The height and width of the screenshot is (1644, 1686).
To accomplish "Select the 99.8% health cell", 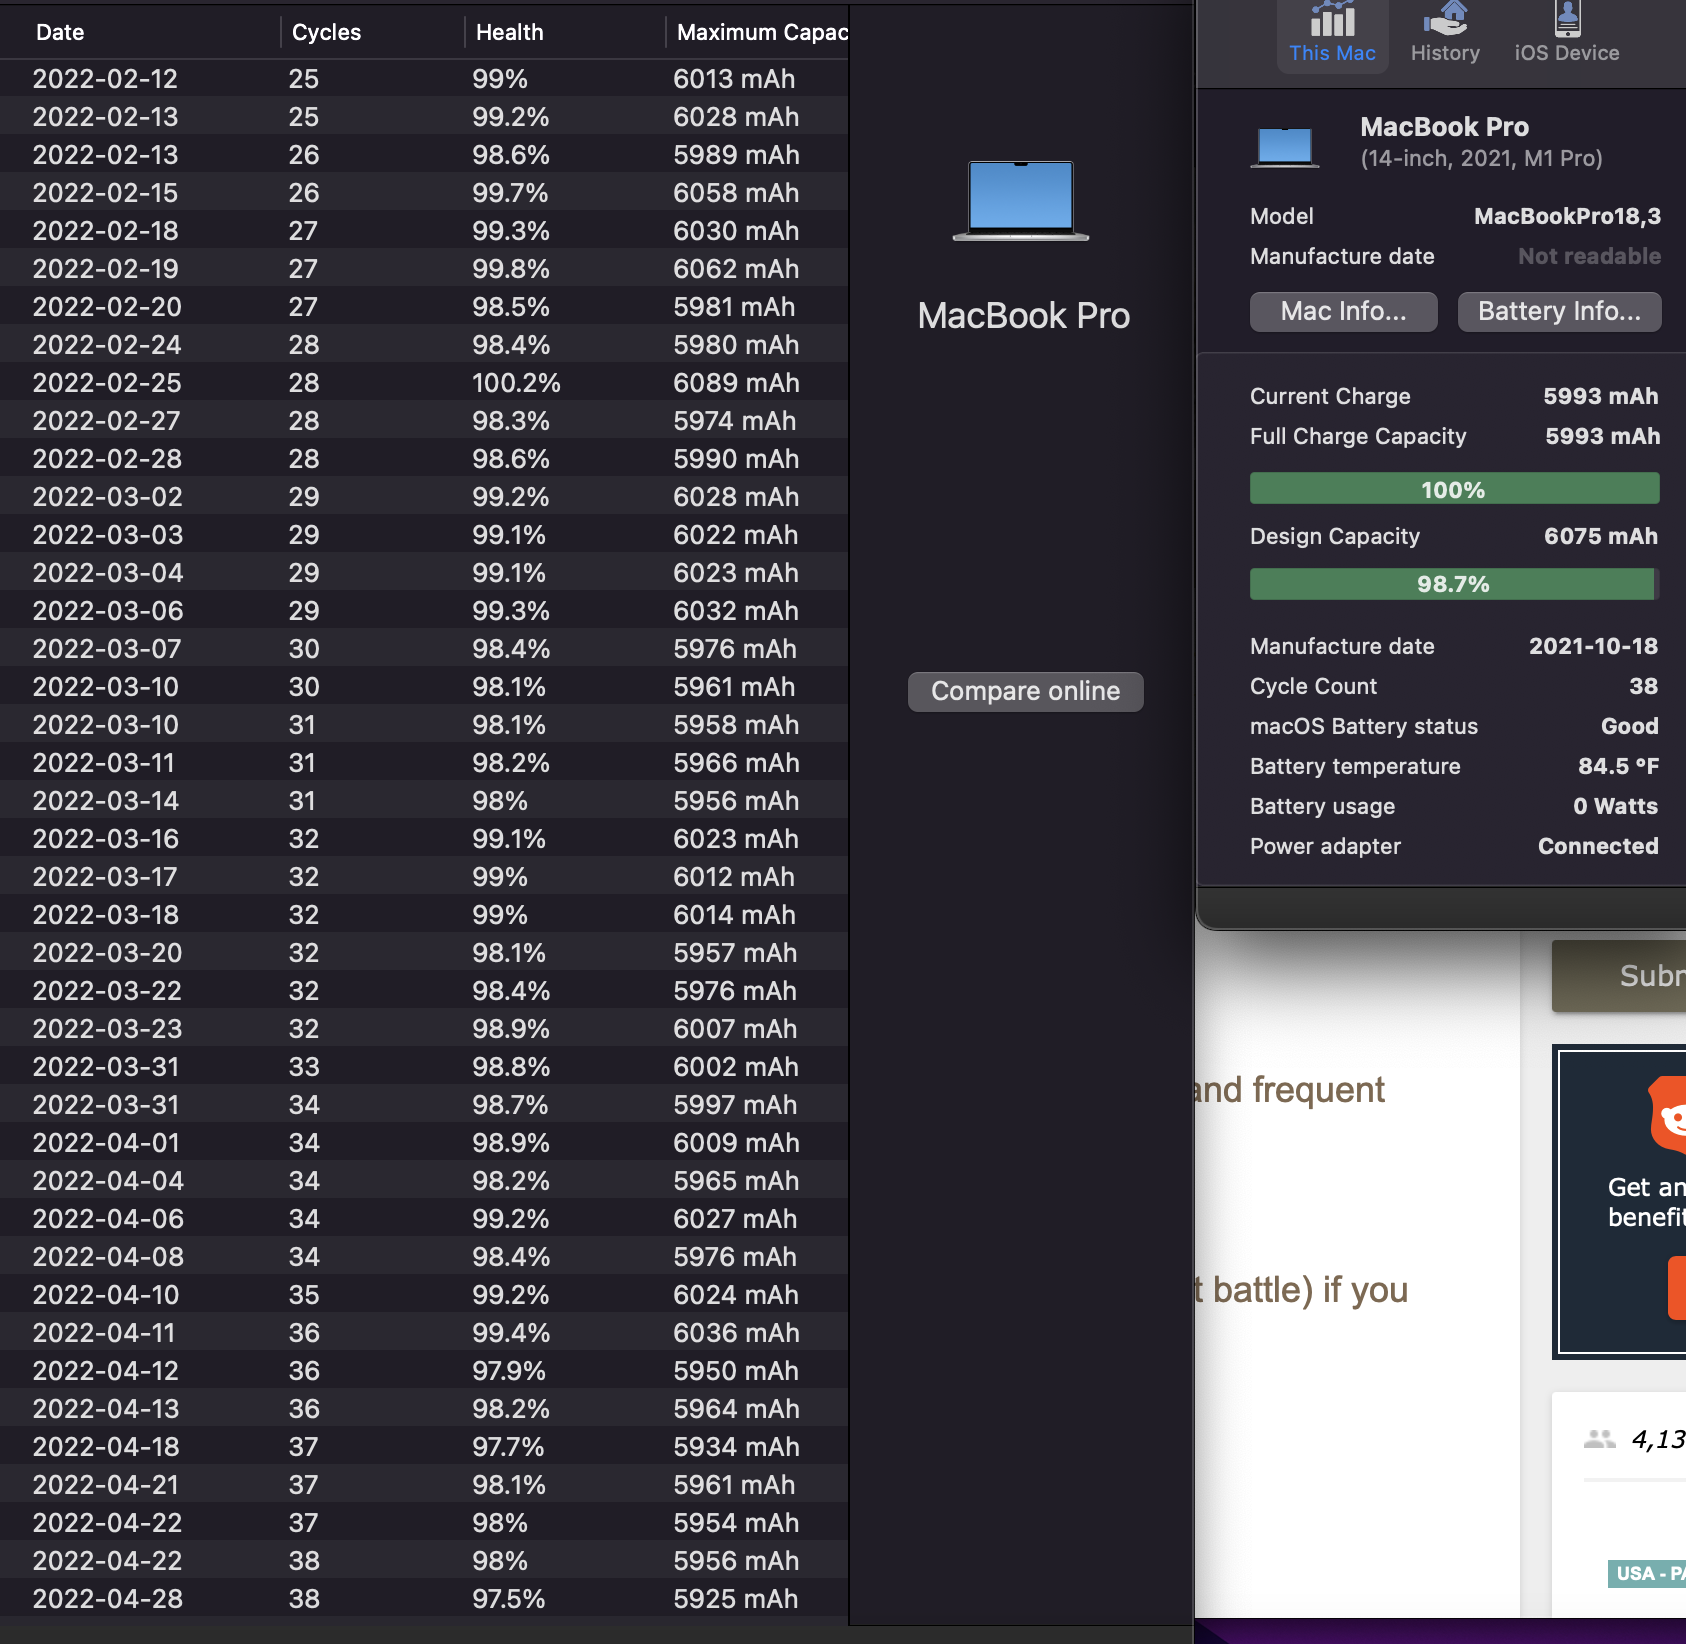I will tap(511, 269).
